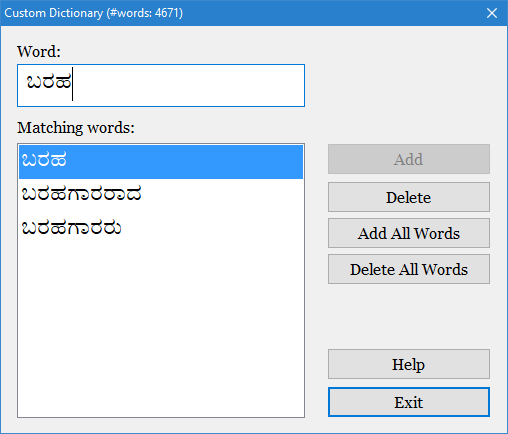Exit the Custom Dictionary dialog
Image resolution: width=508 pixels, height=434 pixels.
(409, 402)
